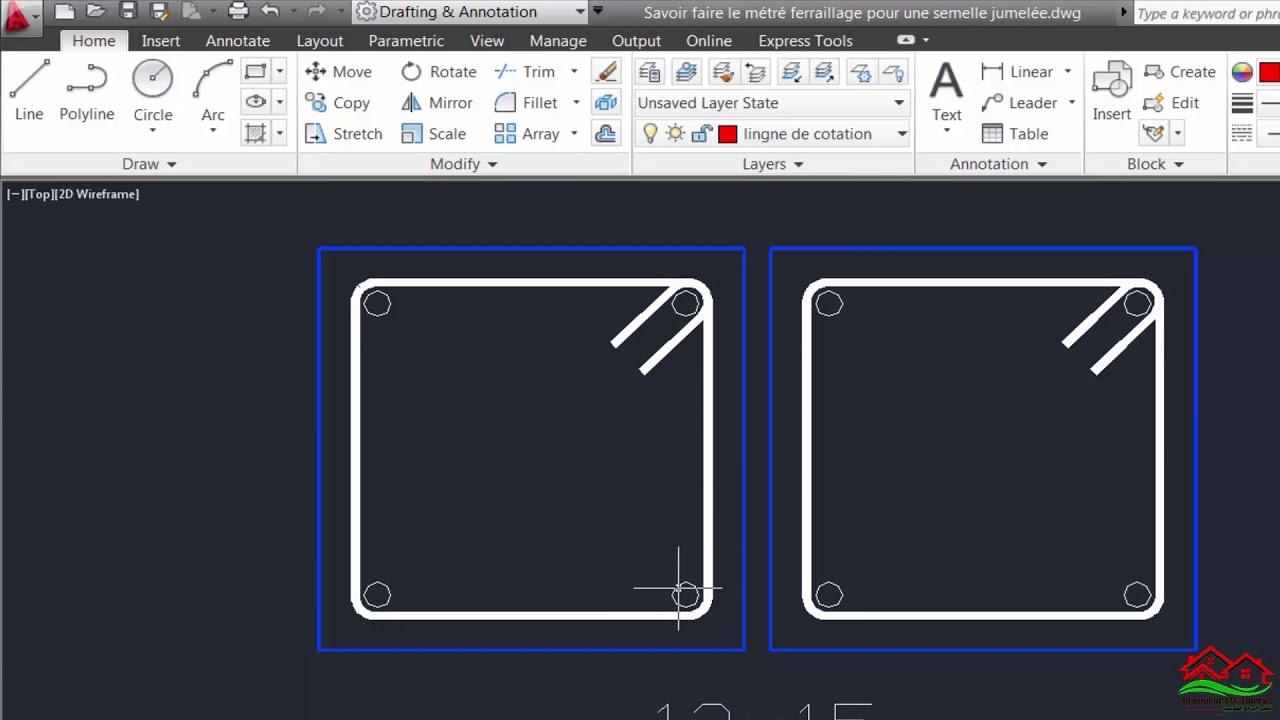The image size is (1280, 720).
Task: Open Layer Properties manager icon
Action: click(649, 72)
